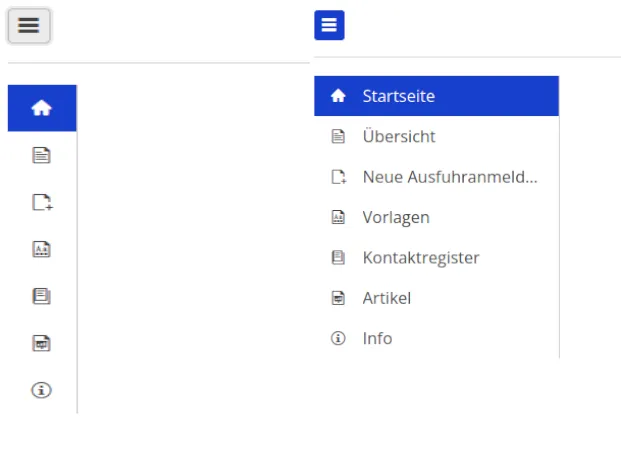Go to the Kontaktregister menu entry

click(x=421, y=257)
